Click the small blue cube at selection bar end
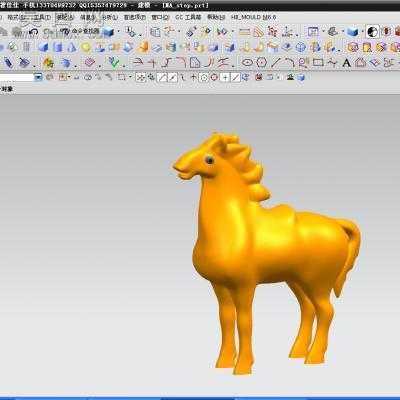 [x=301, y=77]
